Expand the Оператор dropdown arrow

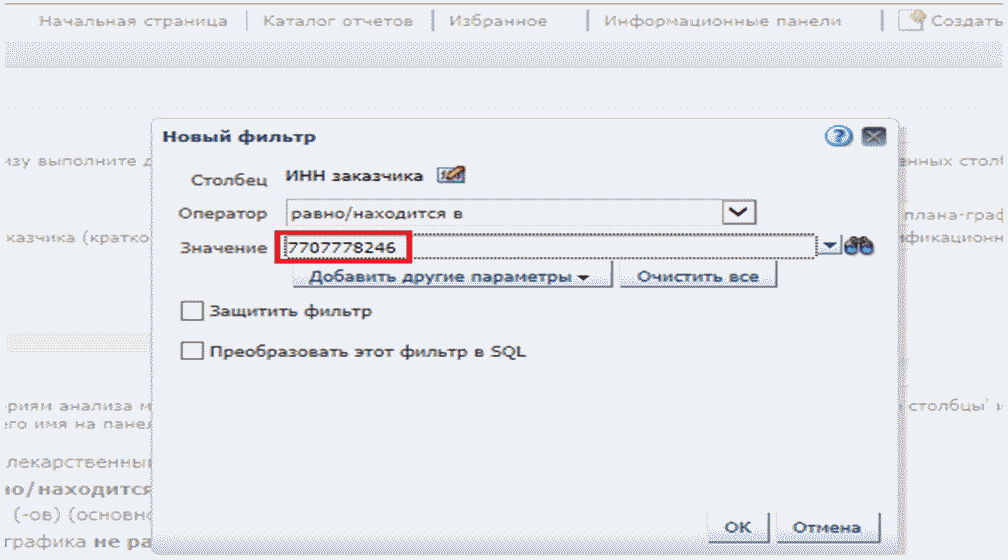(740, 212)
